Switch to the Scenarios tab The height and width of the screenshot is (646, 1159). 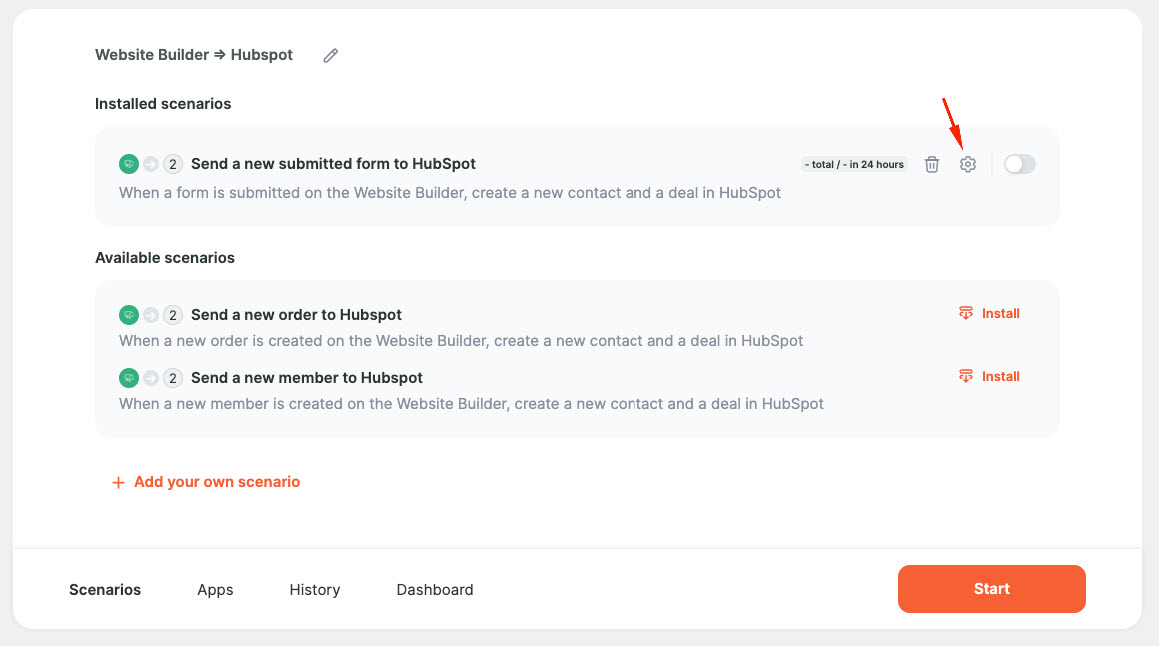pos(105,590)
